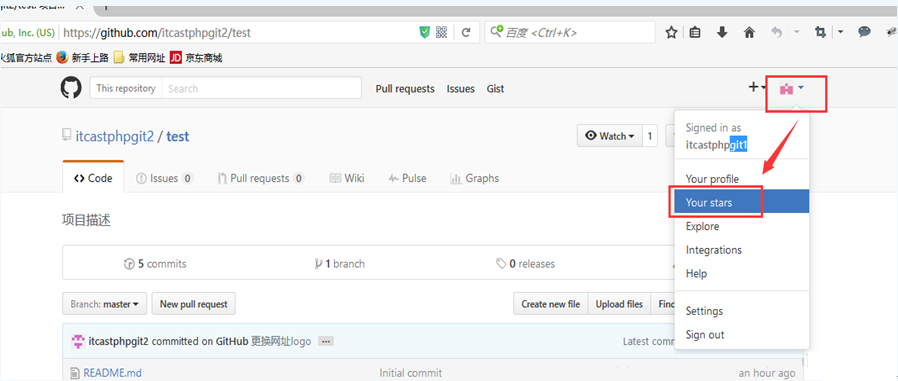Viewport: 898px width, 381px height.
Task: Click the New pull request button
Action: (194, 304)
